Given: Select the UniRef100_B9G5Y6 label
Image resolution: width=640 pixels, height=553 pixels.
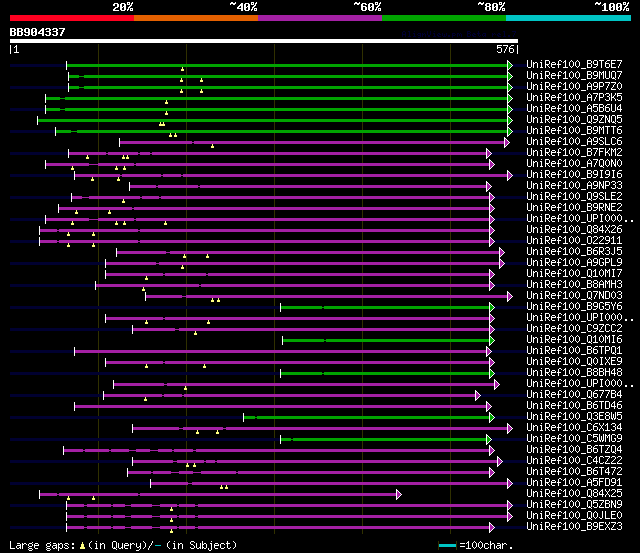Looking at the screenshot, I should [x=574, y=307].
